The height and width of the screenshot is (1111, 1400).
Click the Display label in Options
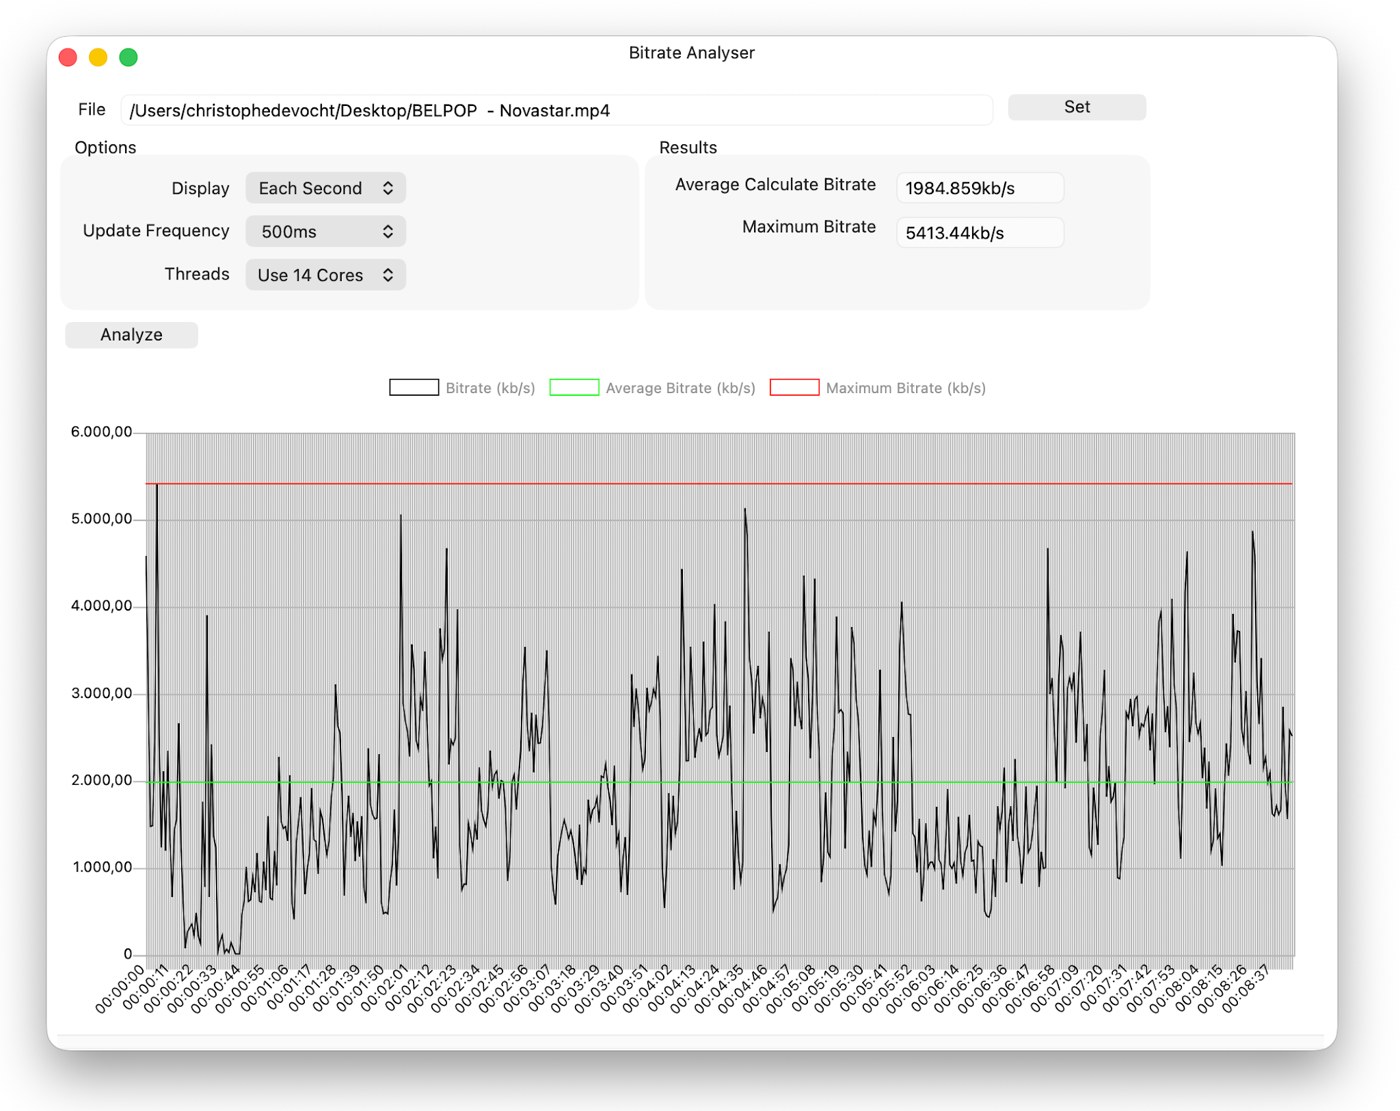point(200,188)
